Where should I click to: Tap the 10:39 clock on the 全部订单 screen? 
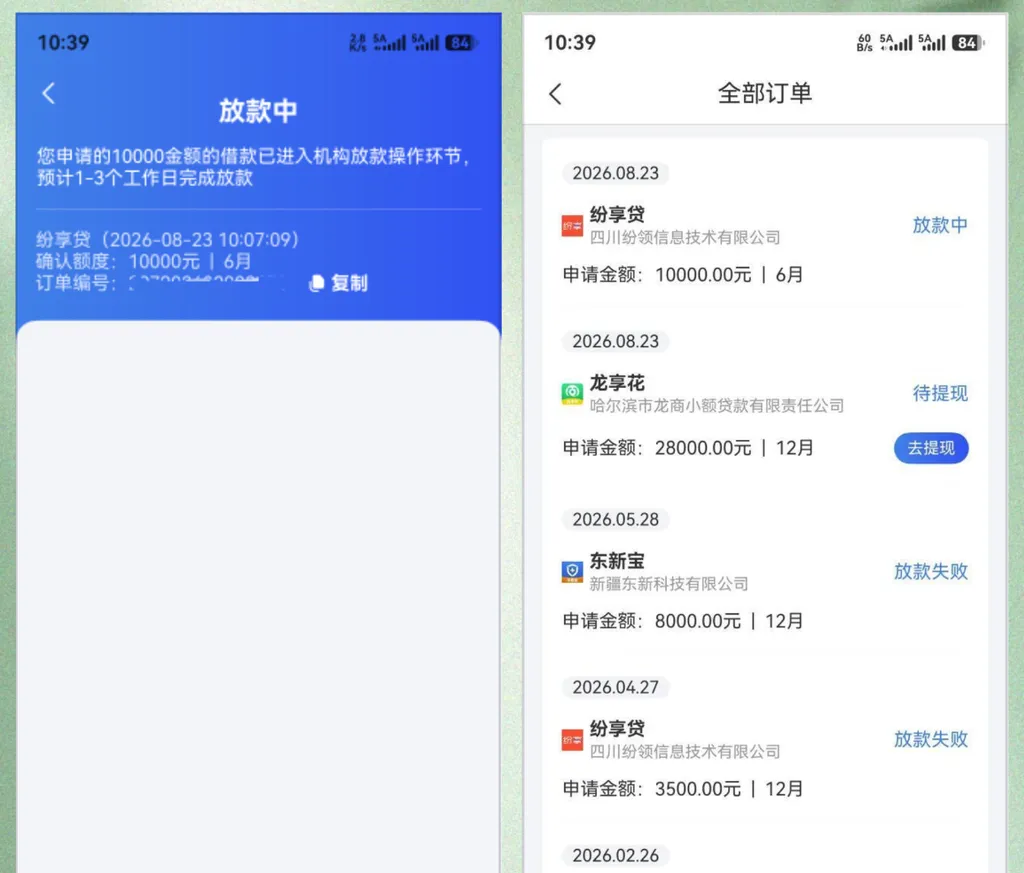pyautogui.click(x=570, y=43)
